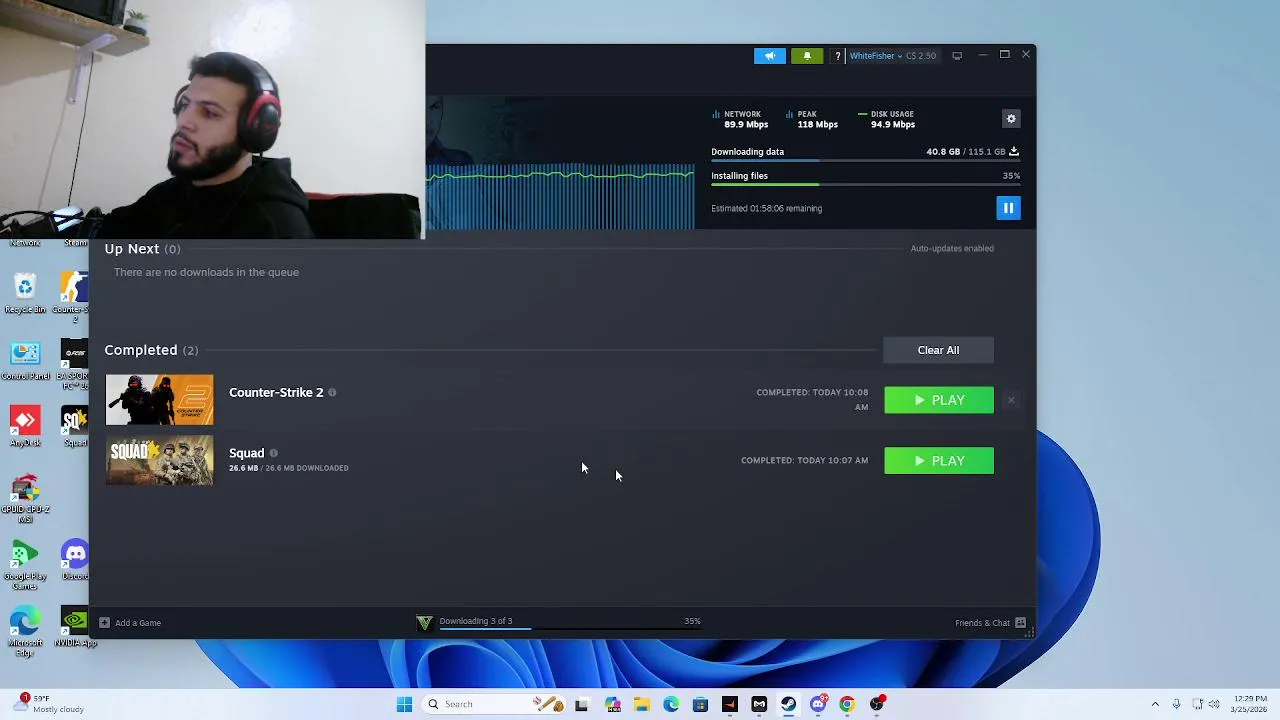This screenshot has width=1280, height=720.
Task: Click the download throughput graph
Action: click(560, 196)
